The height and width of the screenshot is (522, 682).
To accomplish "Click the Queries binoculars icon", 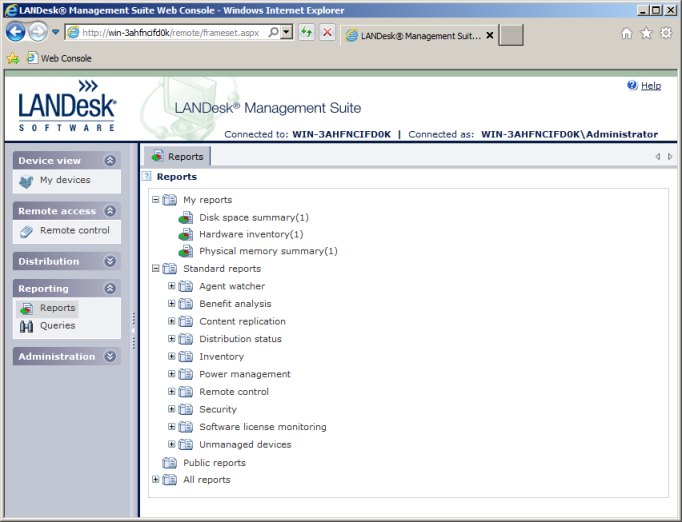I will 26,326.
